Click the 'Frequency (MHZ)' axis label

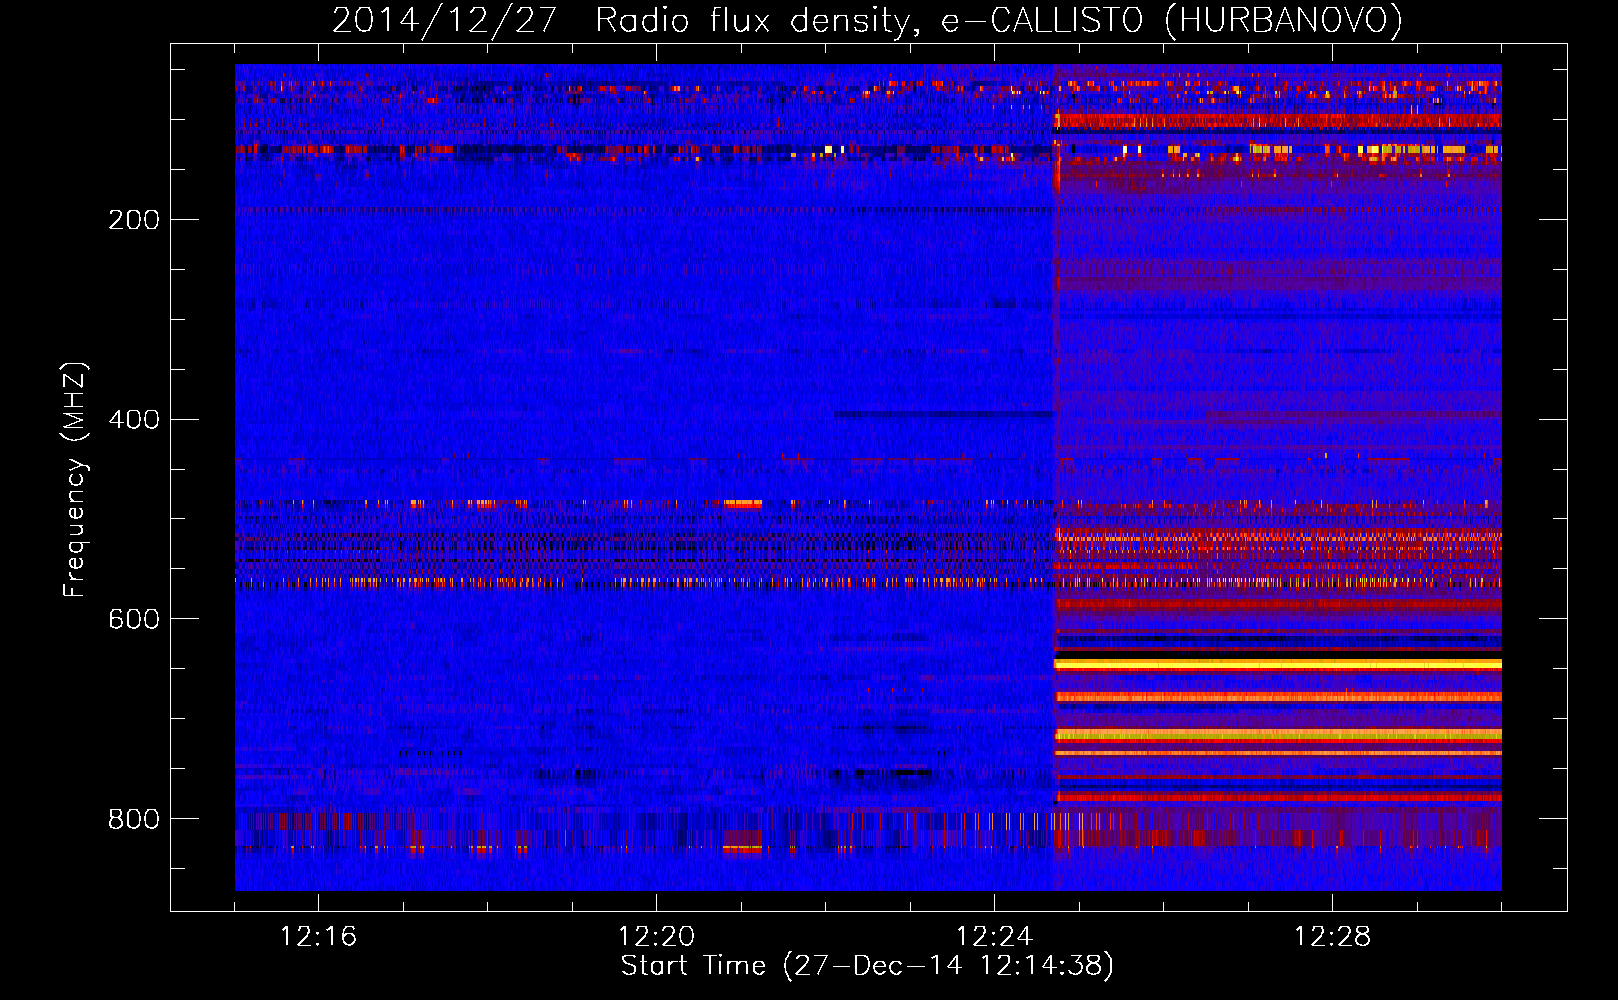pyautogui.click(x=74, y=480)
